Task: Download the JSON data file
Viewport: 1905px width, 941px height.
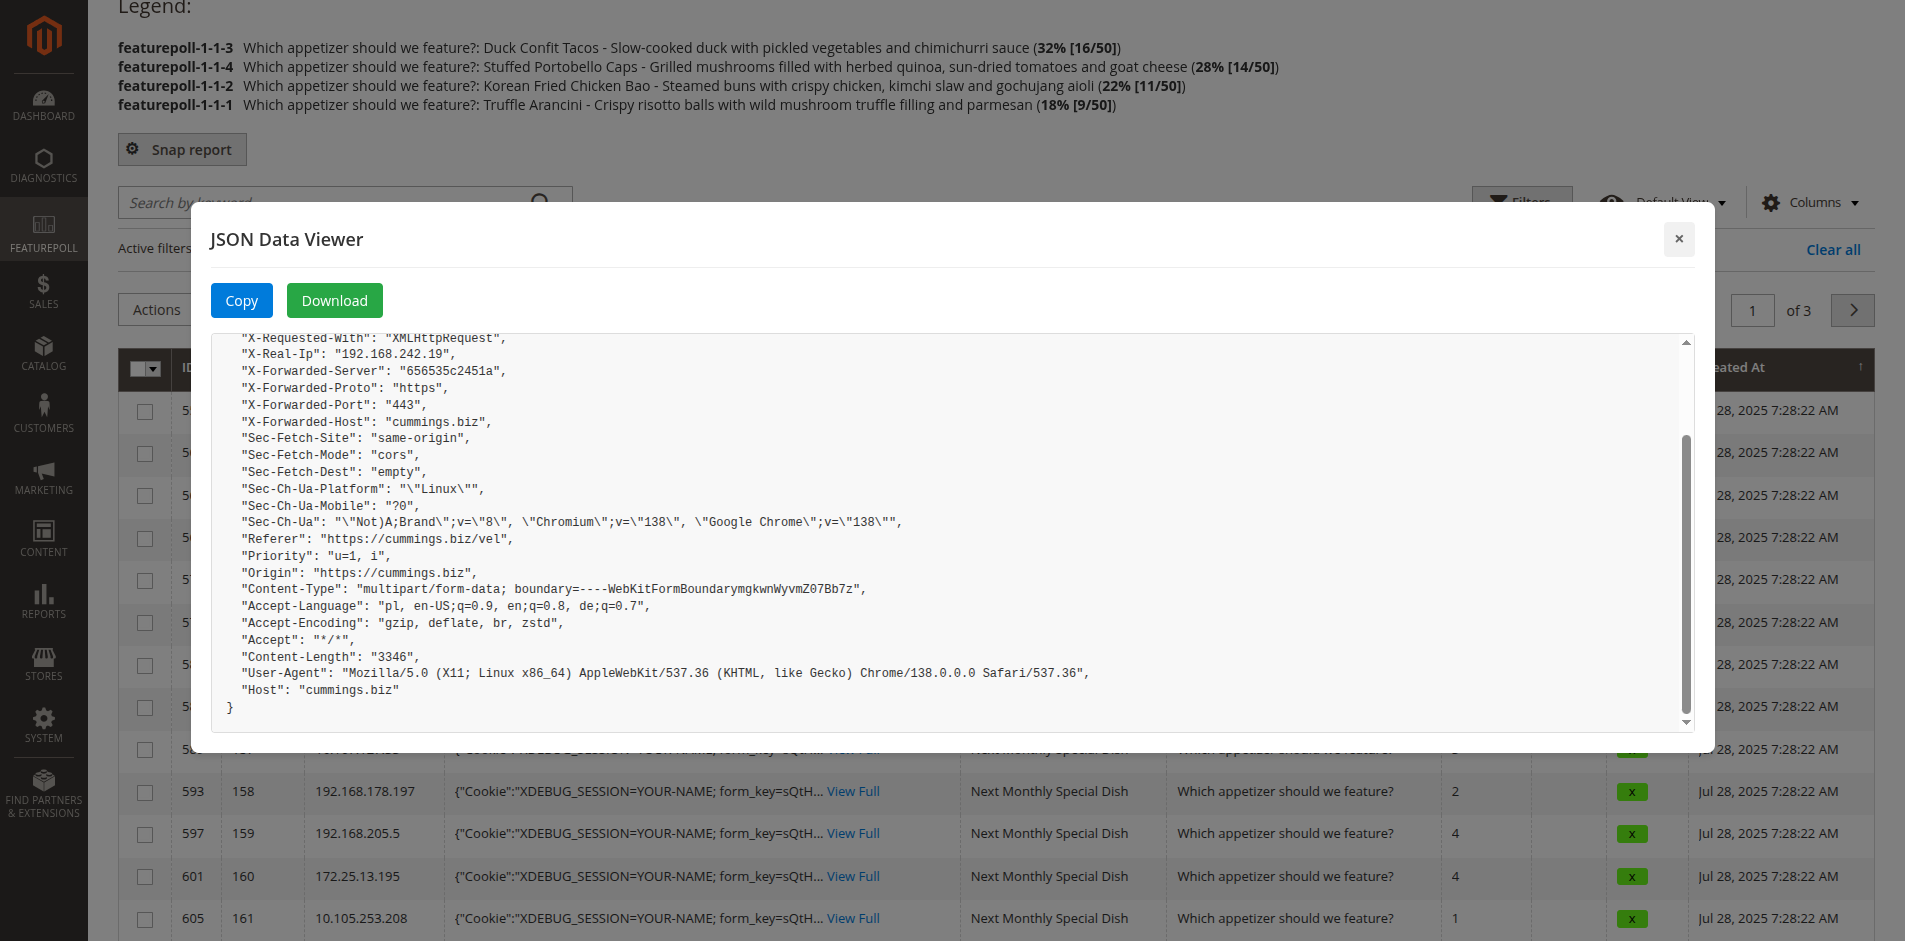Action: (334, 301)
